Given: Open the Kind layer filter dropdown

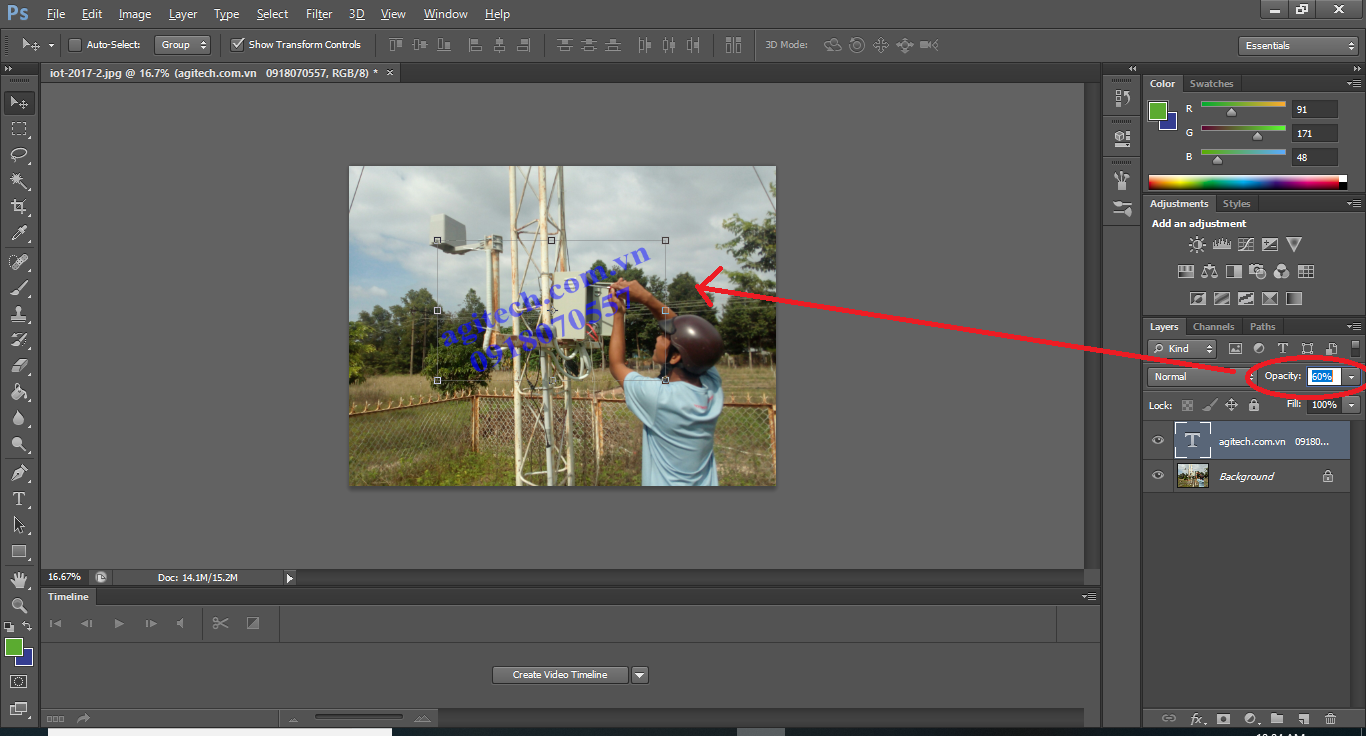Looking at the screenshot, I should pos(1183,349).
